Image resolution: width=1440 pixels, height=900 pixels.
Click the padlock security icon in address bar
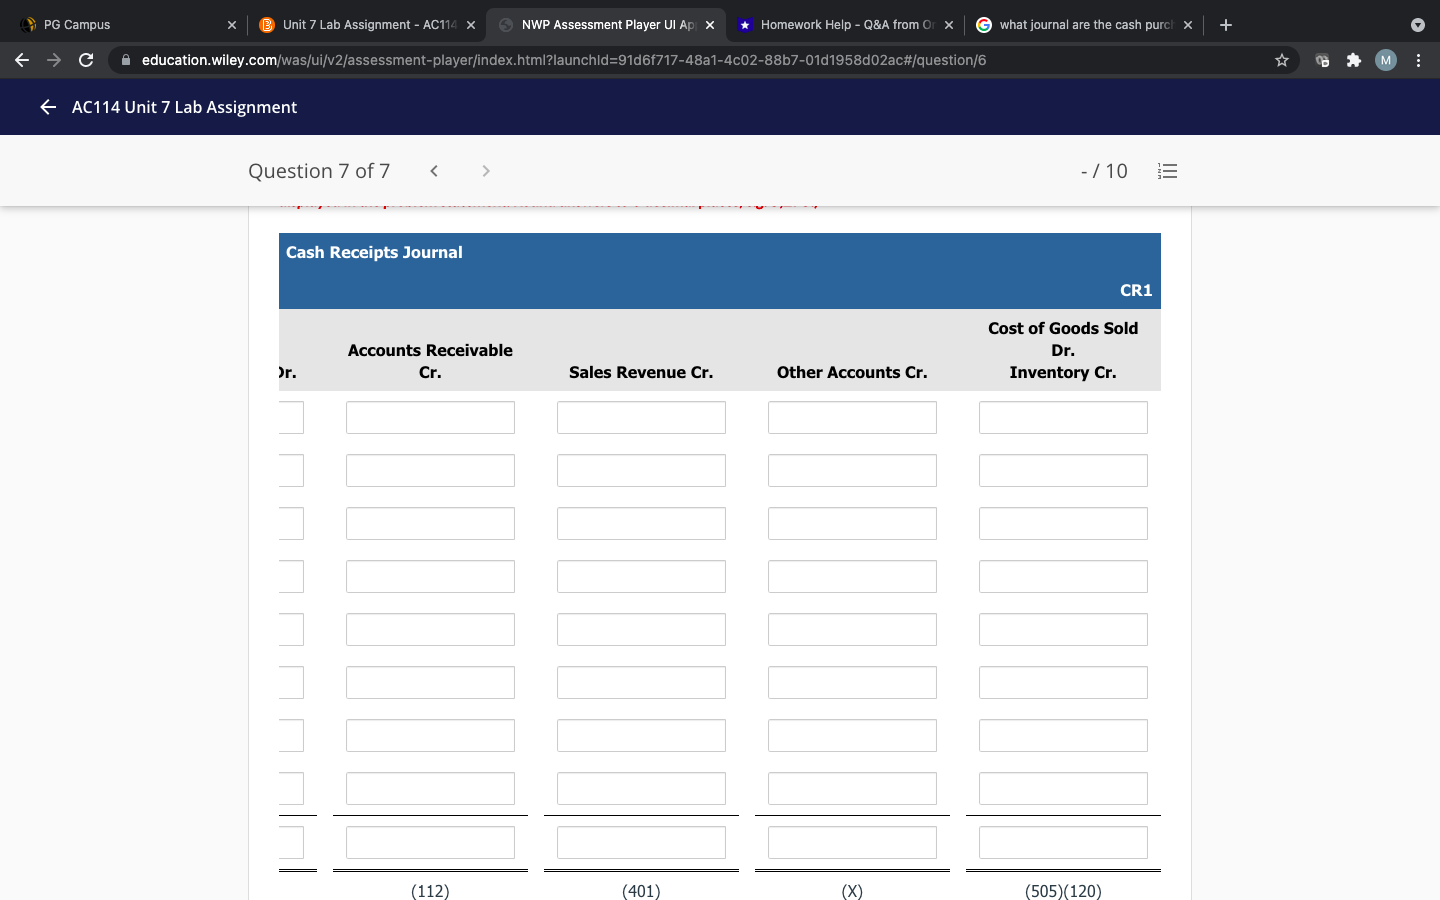pyautogui.click(x=126, y=60)
